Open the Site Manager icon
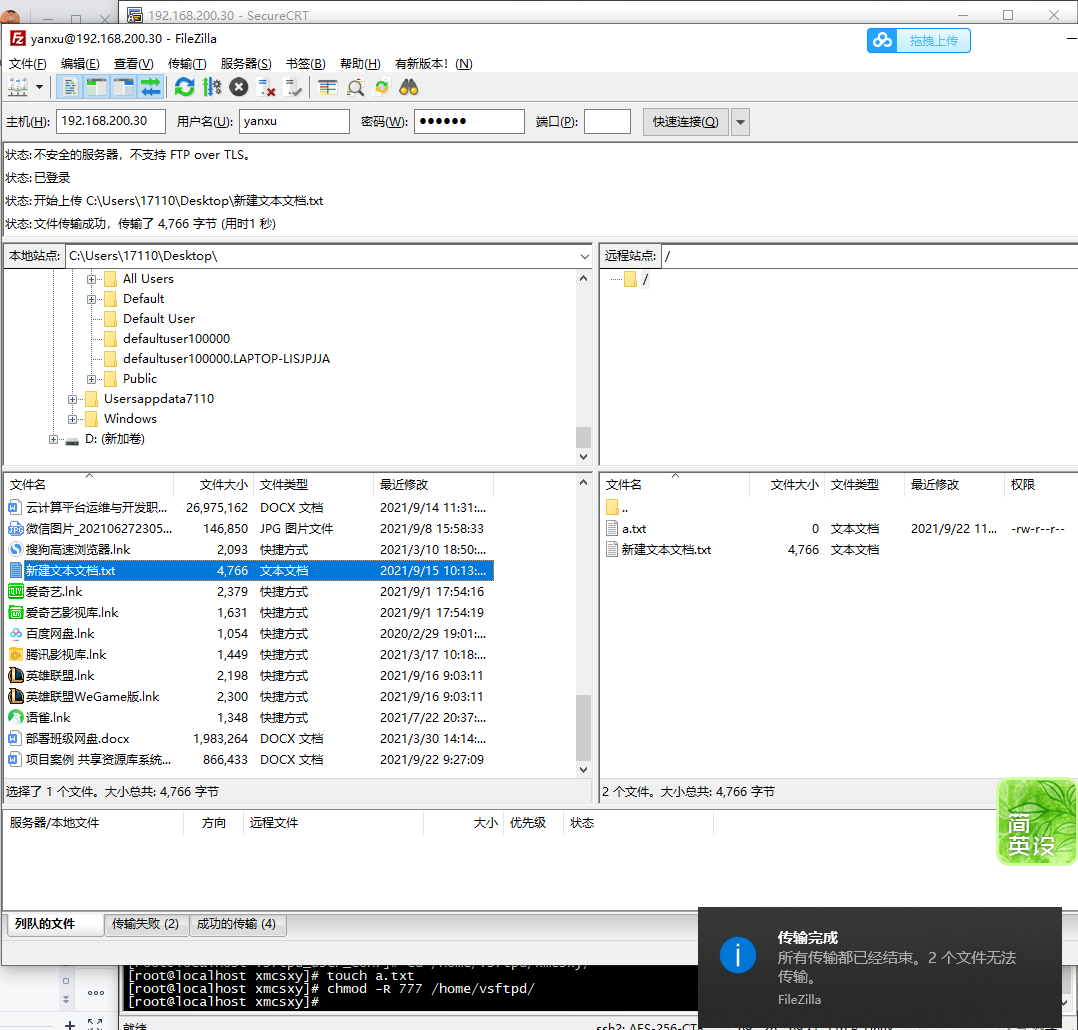 click(18, 87)
